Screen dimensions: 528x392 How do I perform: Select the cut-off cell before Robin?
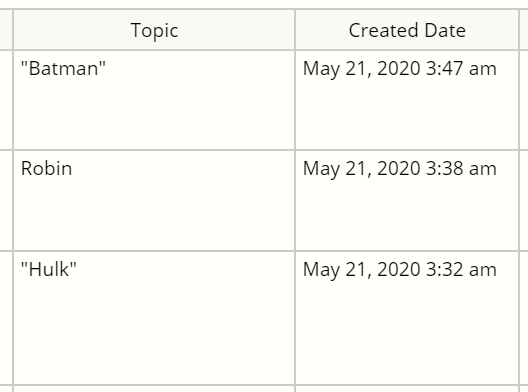(x=6, y=201)
